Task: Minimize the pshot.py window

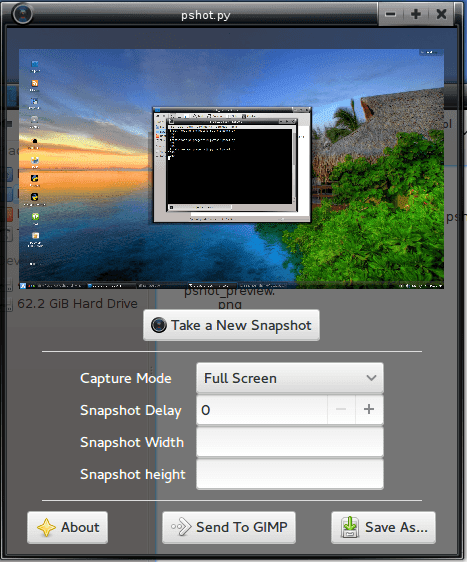Action: pyautogui.click(x=391, y=14)
